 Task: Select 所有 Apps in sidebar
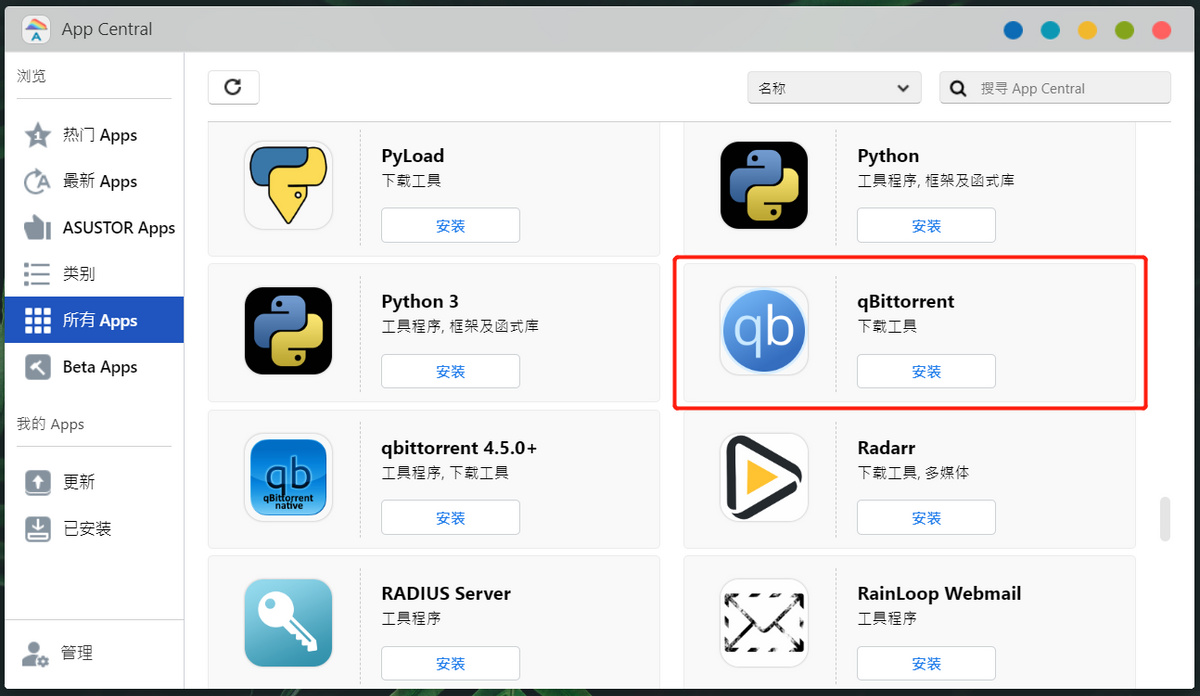coord(92,320)
